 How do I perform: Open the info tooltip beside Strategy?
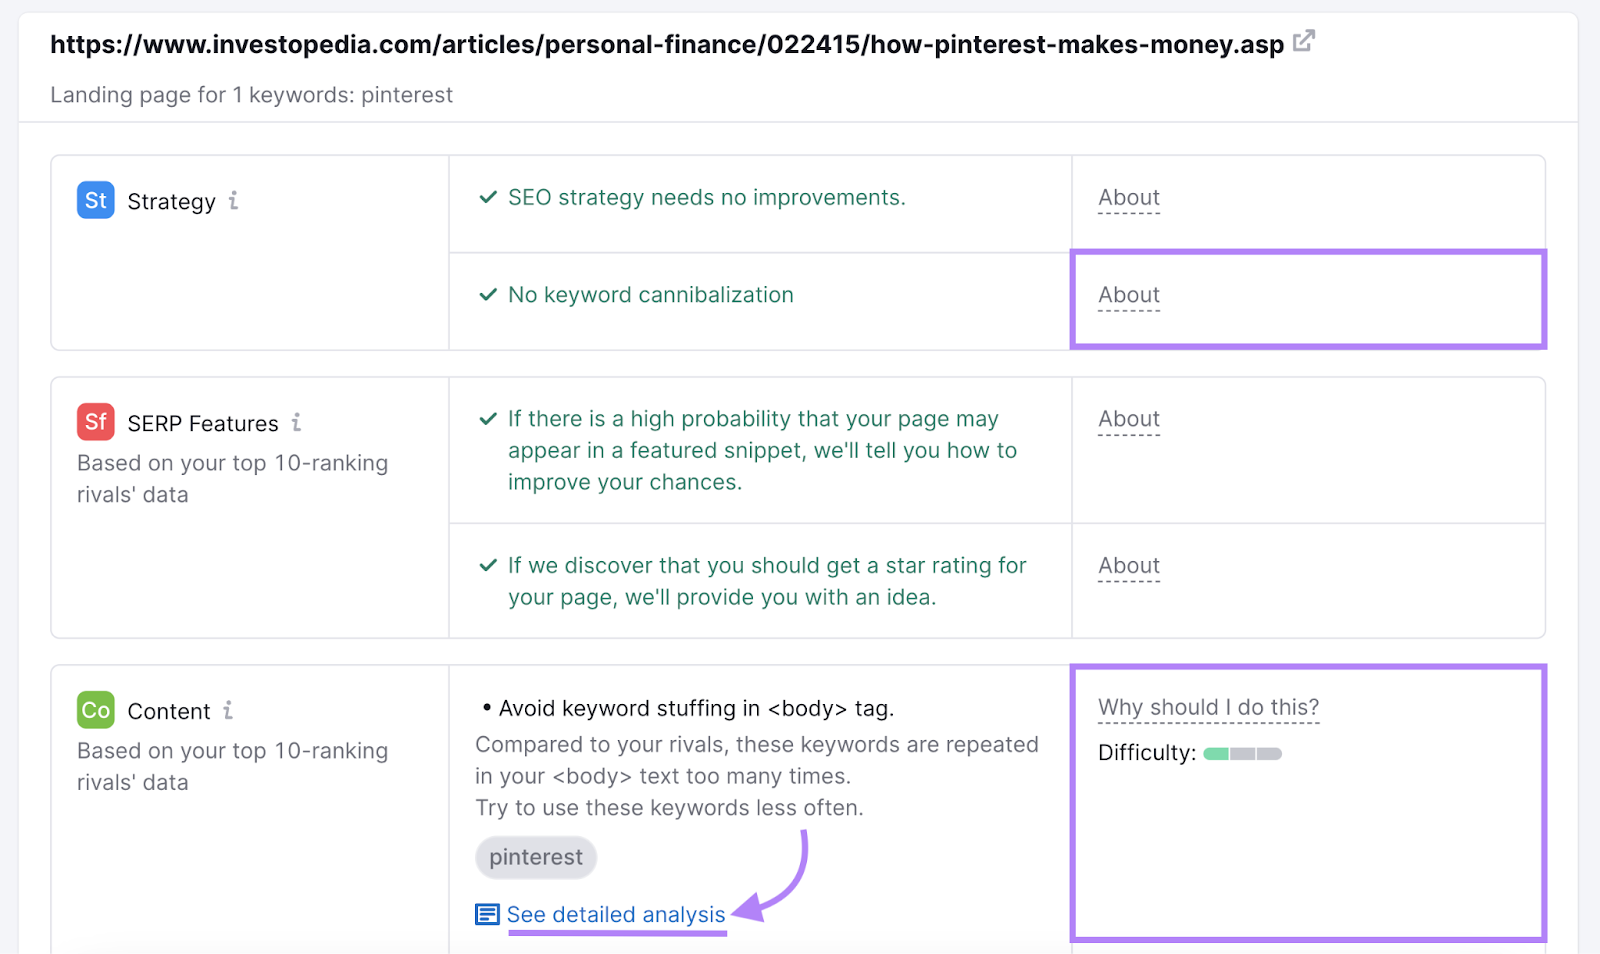(234, 201)
